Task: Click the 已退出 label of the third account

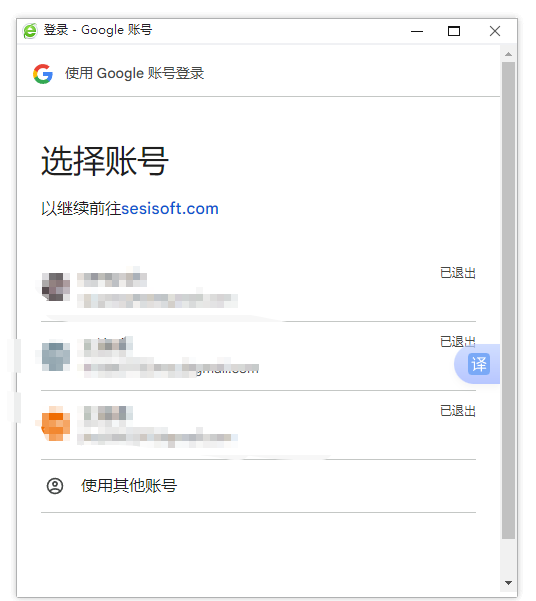Action: click(x=458, y=411)
